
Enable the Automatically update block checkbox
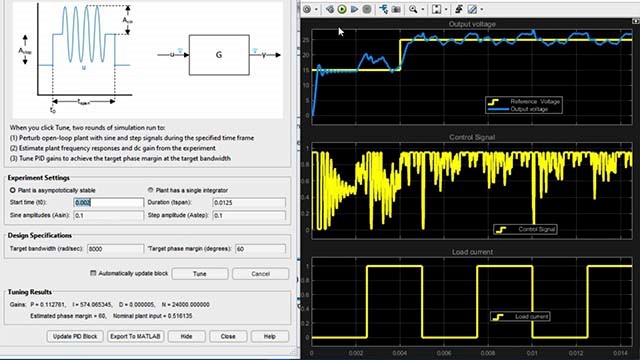coord(93,273)
